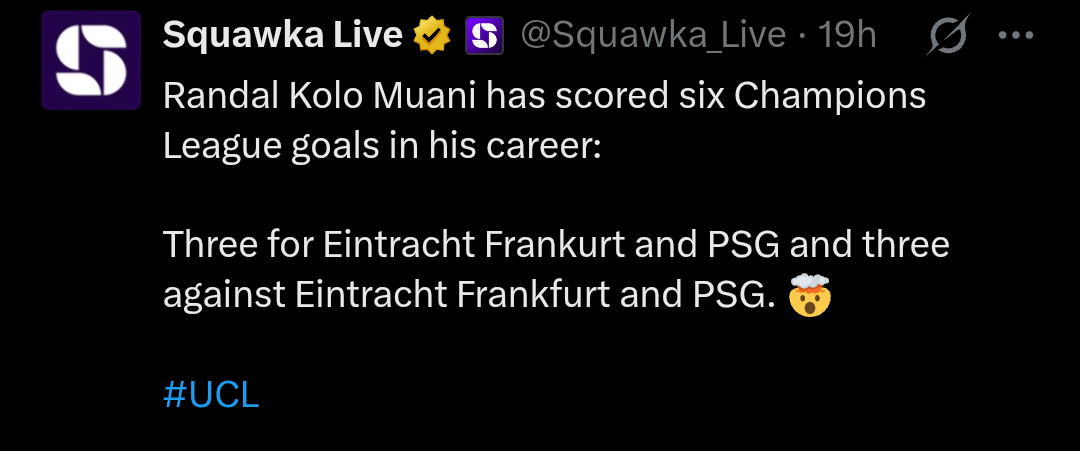
Task: Click the dot separator before 19h
Action: coord(803,37)
